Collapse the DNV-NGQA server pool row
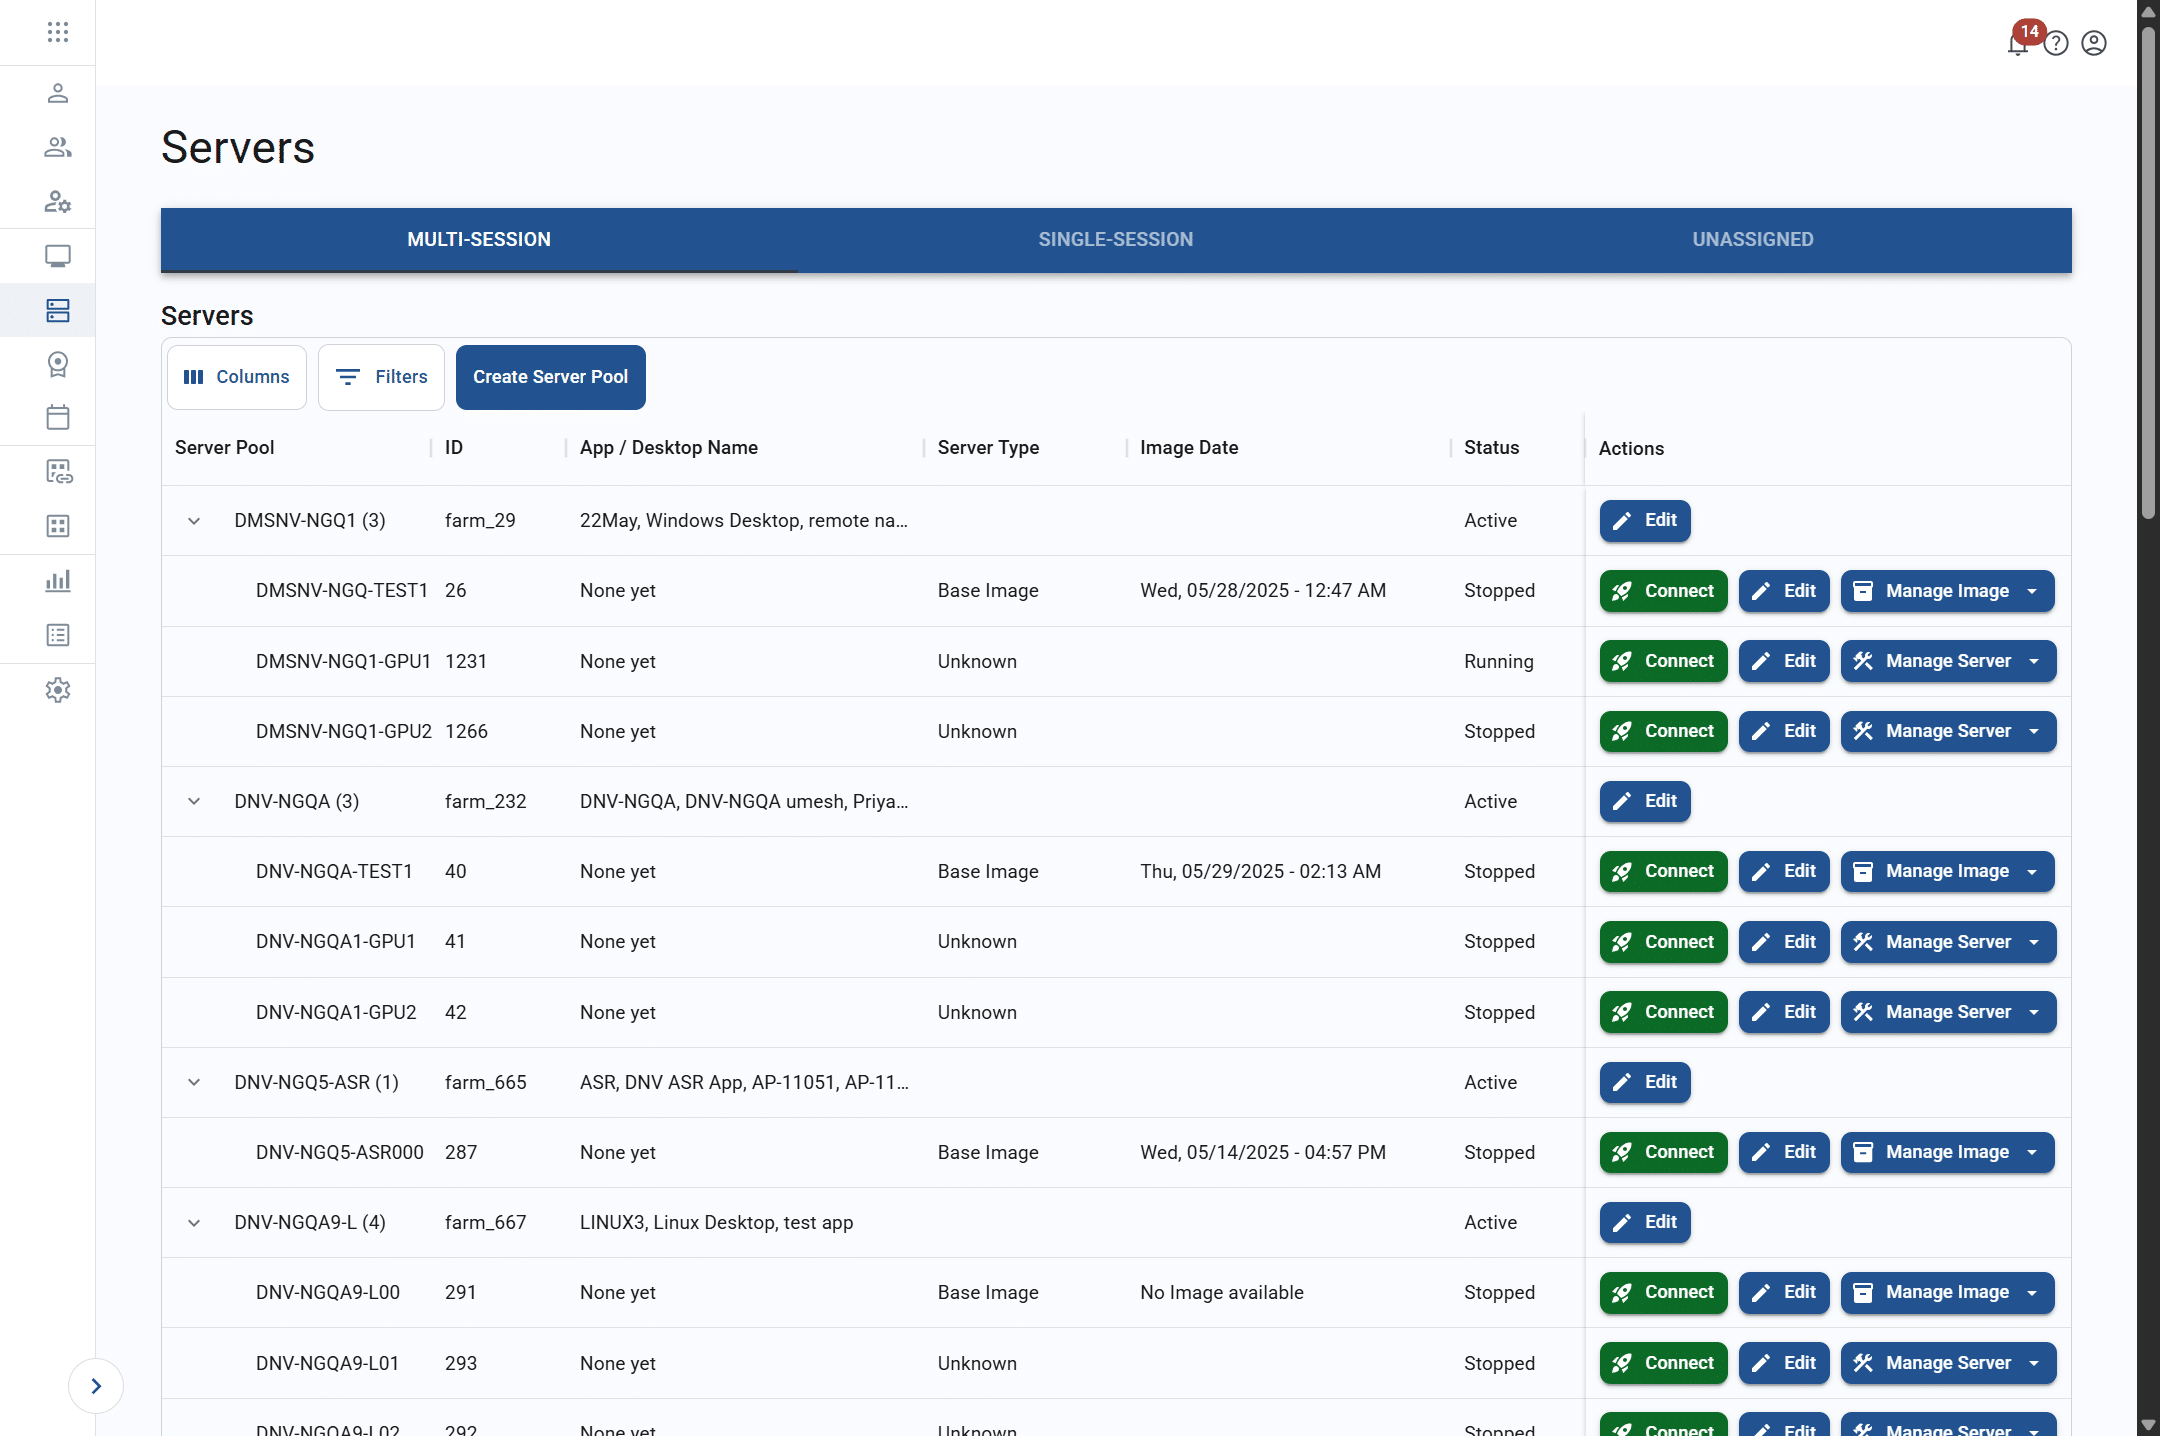 194,801
